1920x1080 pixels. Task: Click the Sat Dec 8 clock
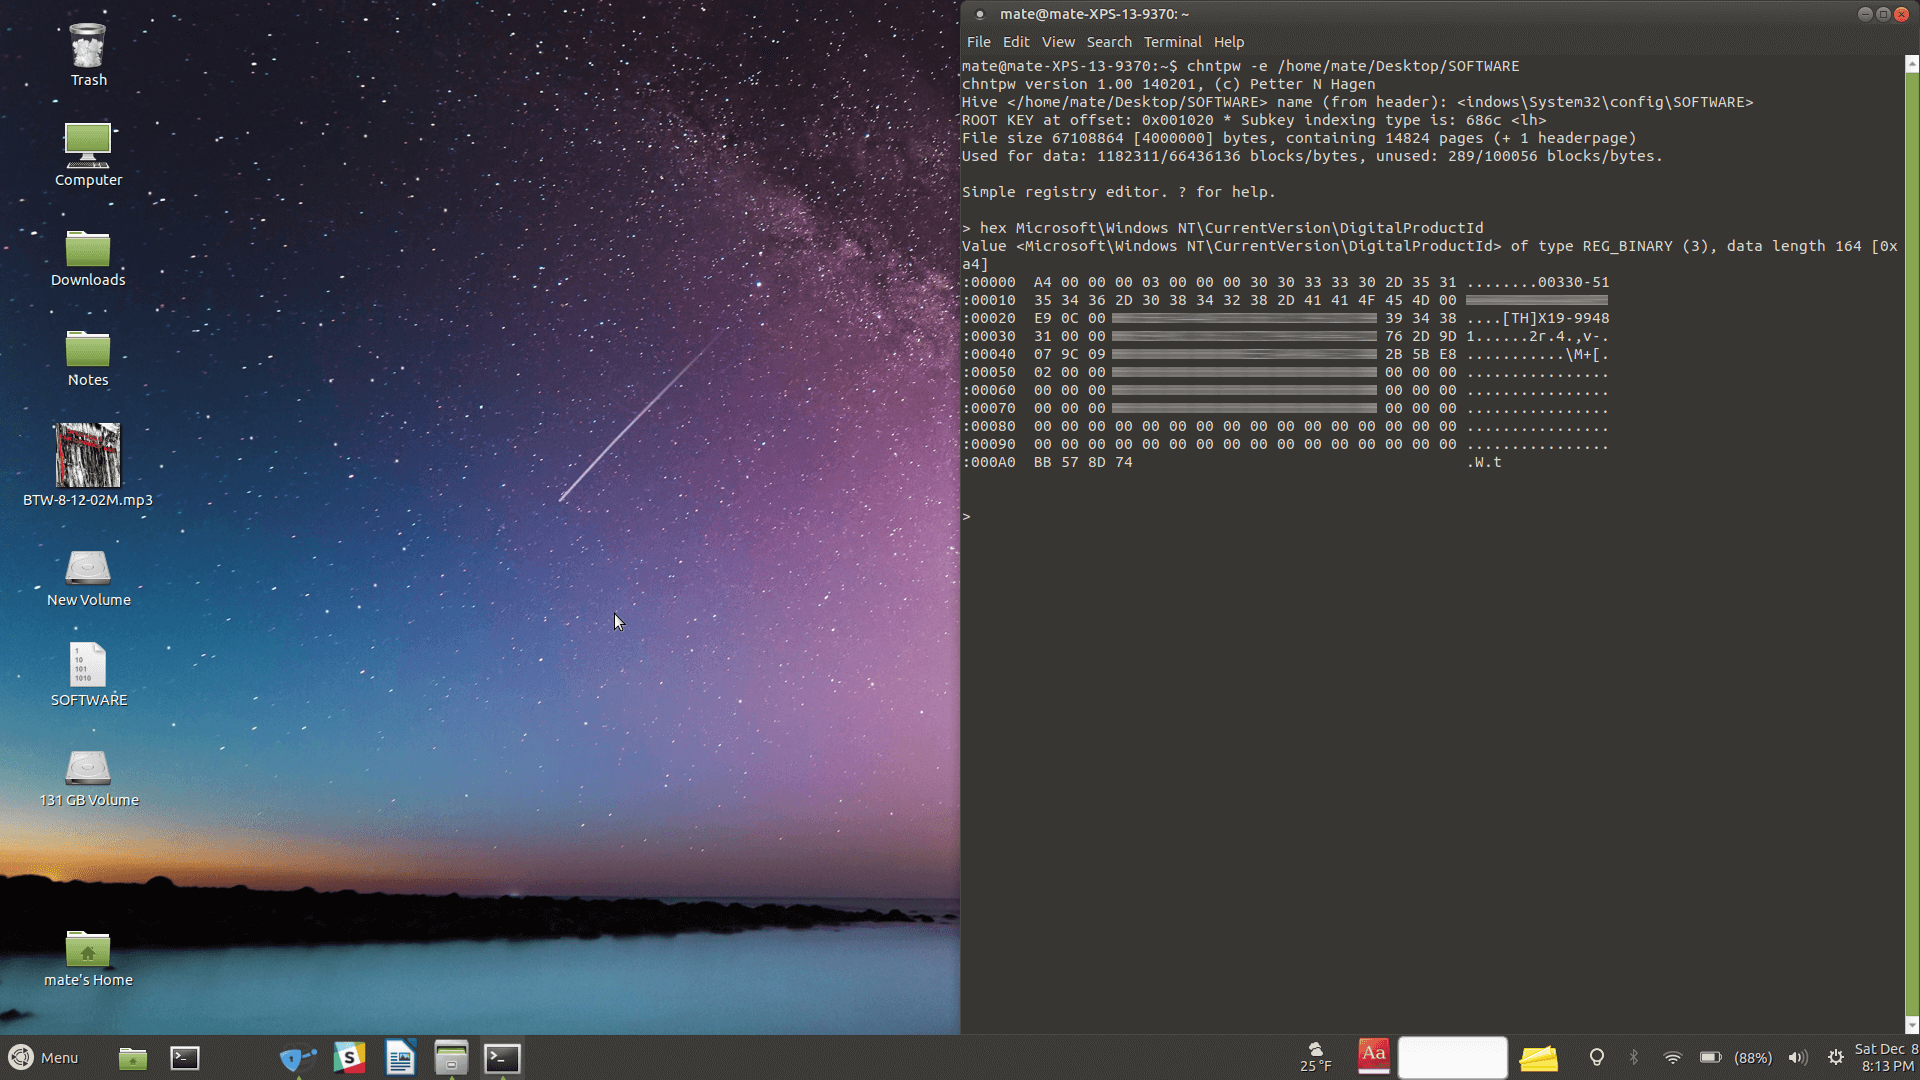pos(1885,1058)
